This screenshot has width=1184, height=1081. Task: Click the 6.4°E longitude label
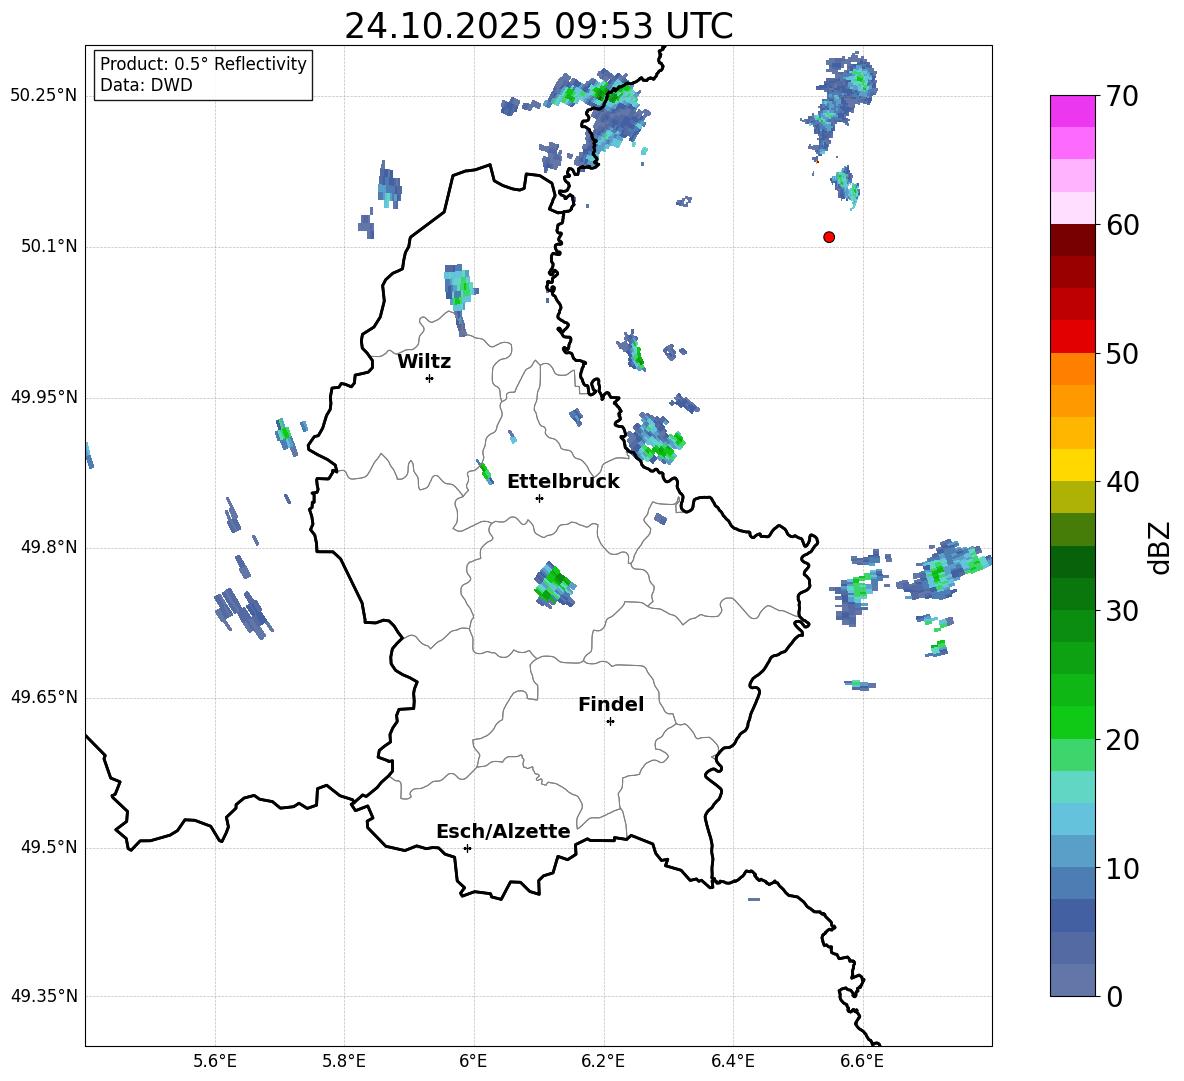tap(732, 1061)
